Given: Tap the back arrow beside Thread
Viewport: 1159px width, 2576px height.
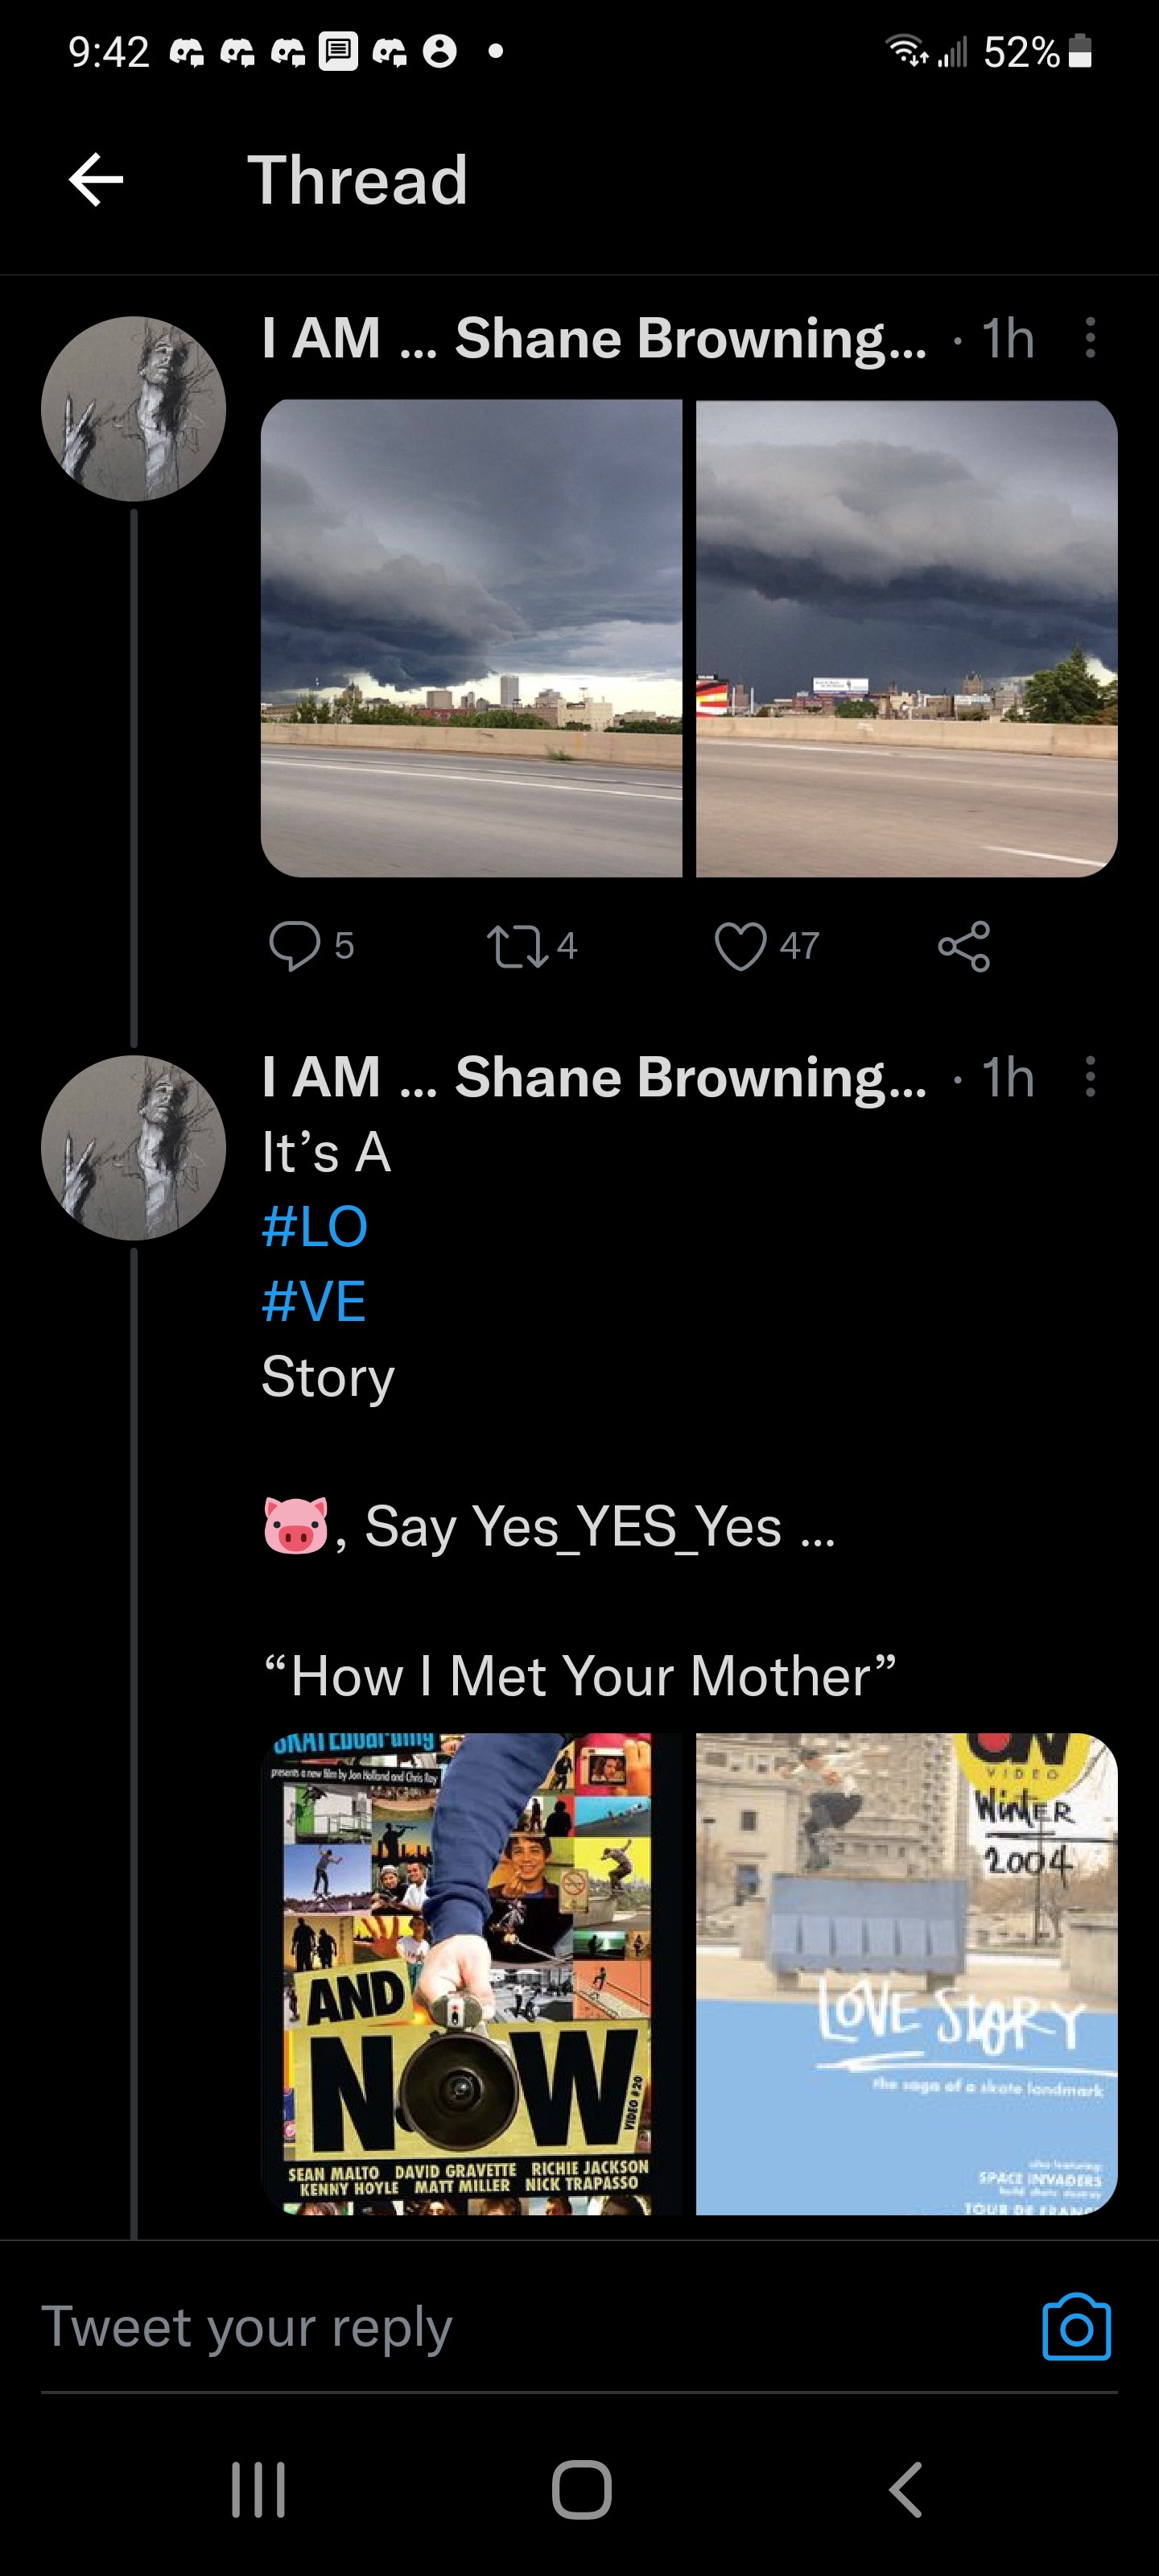Looking at the screenshot, I should click(x=96, y=180).
